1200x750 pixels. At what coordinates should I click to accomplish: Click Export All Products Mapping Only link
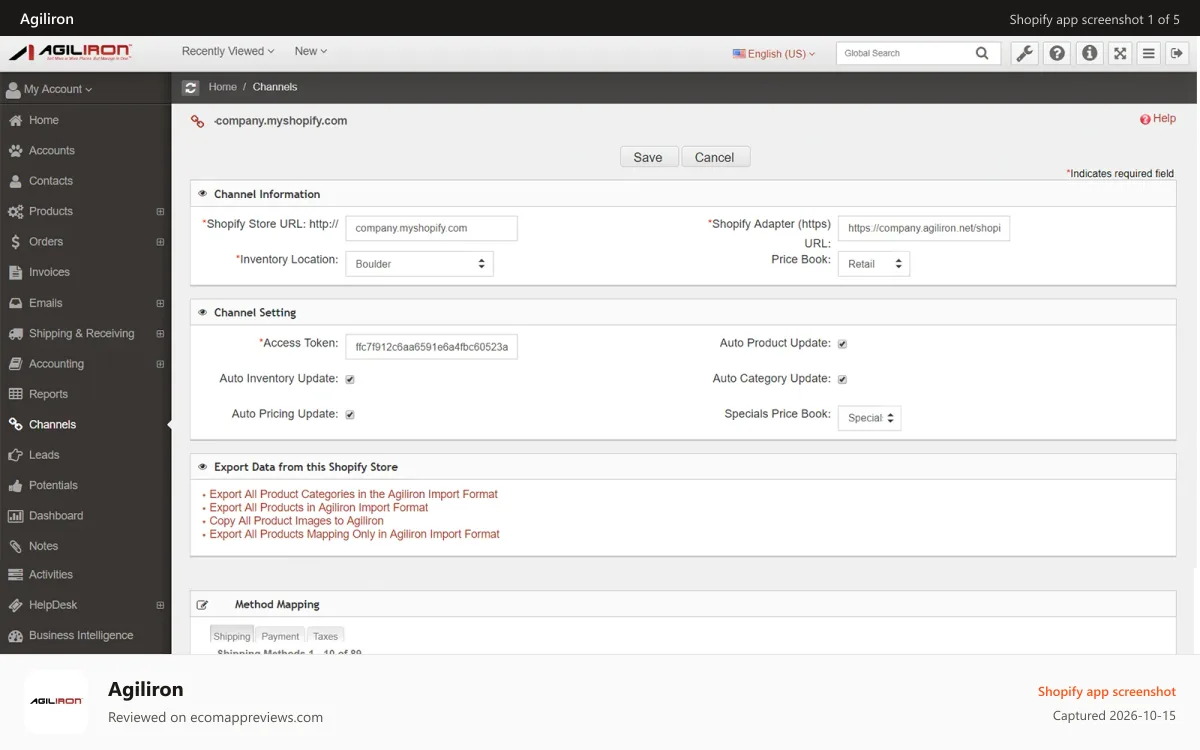(354, 534)
